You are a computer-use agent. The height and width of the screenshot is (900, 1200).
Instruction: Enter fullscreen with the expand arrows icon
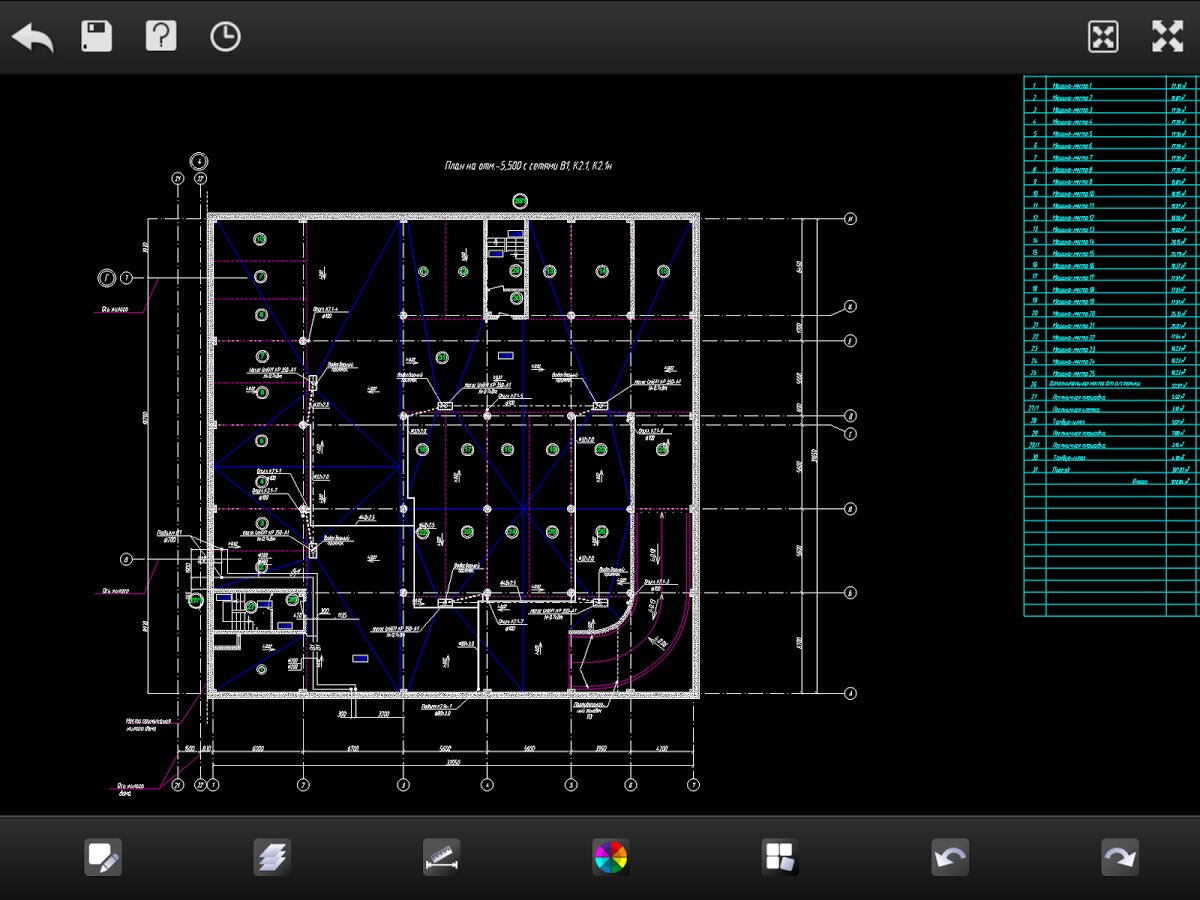point(1167,37)
